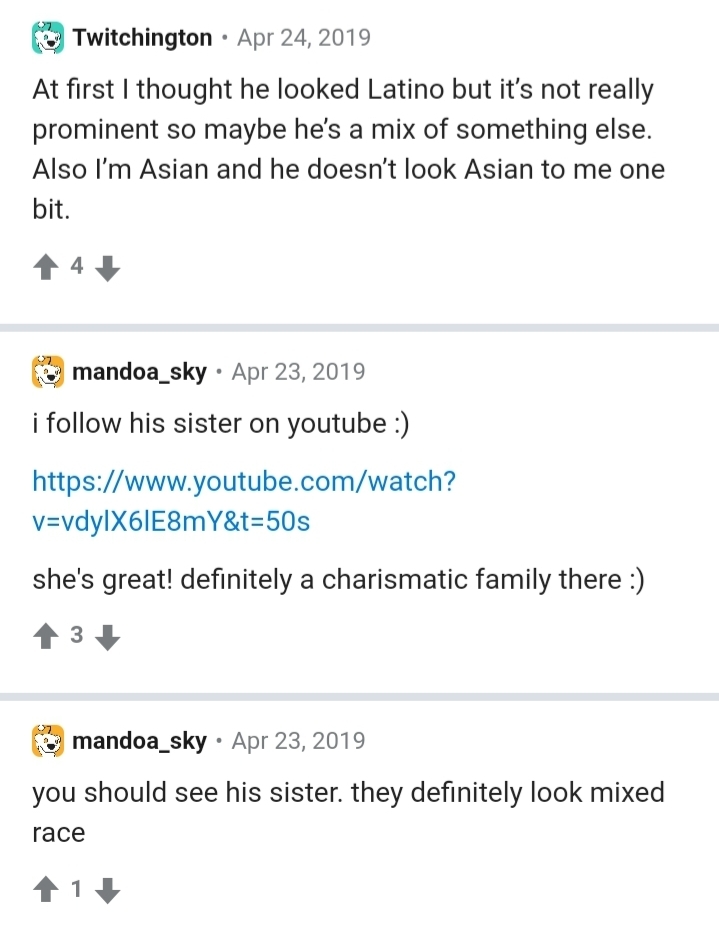Upvote Twitchington's comment
The width and height of the screenshot is (719, 938).
tap(46, 267)
